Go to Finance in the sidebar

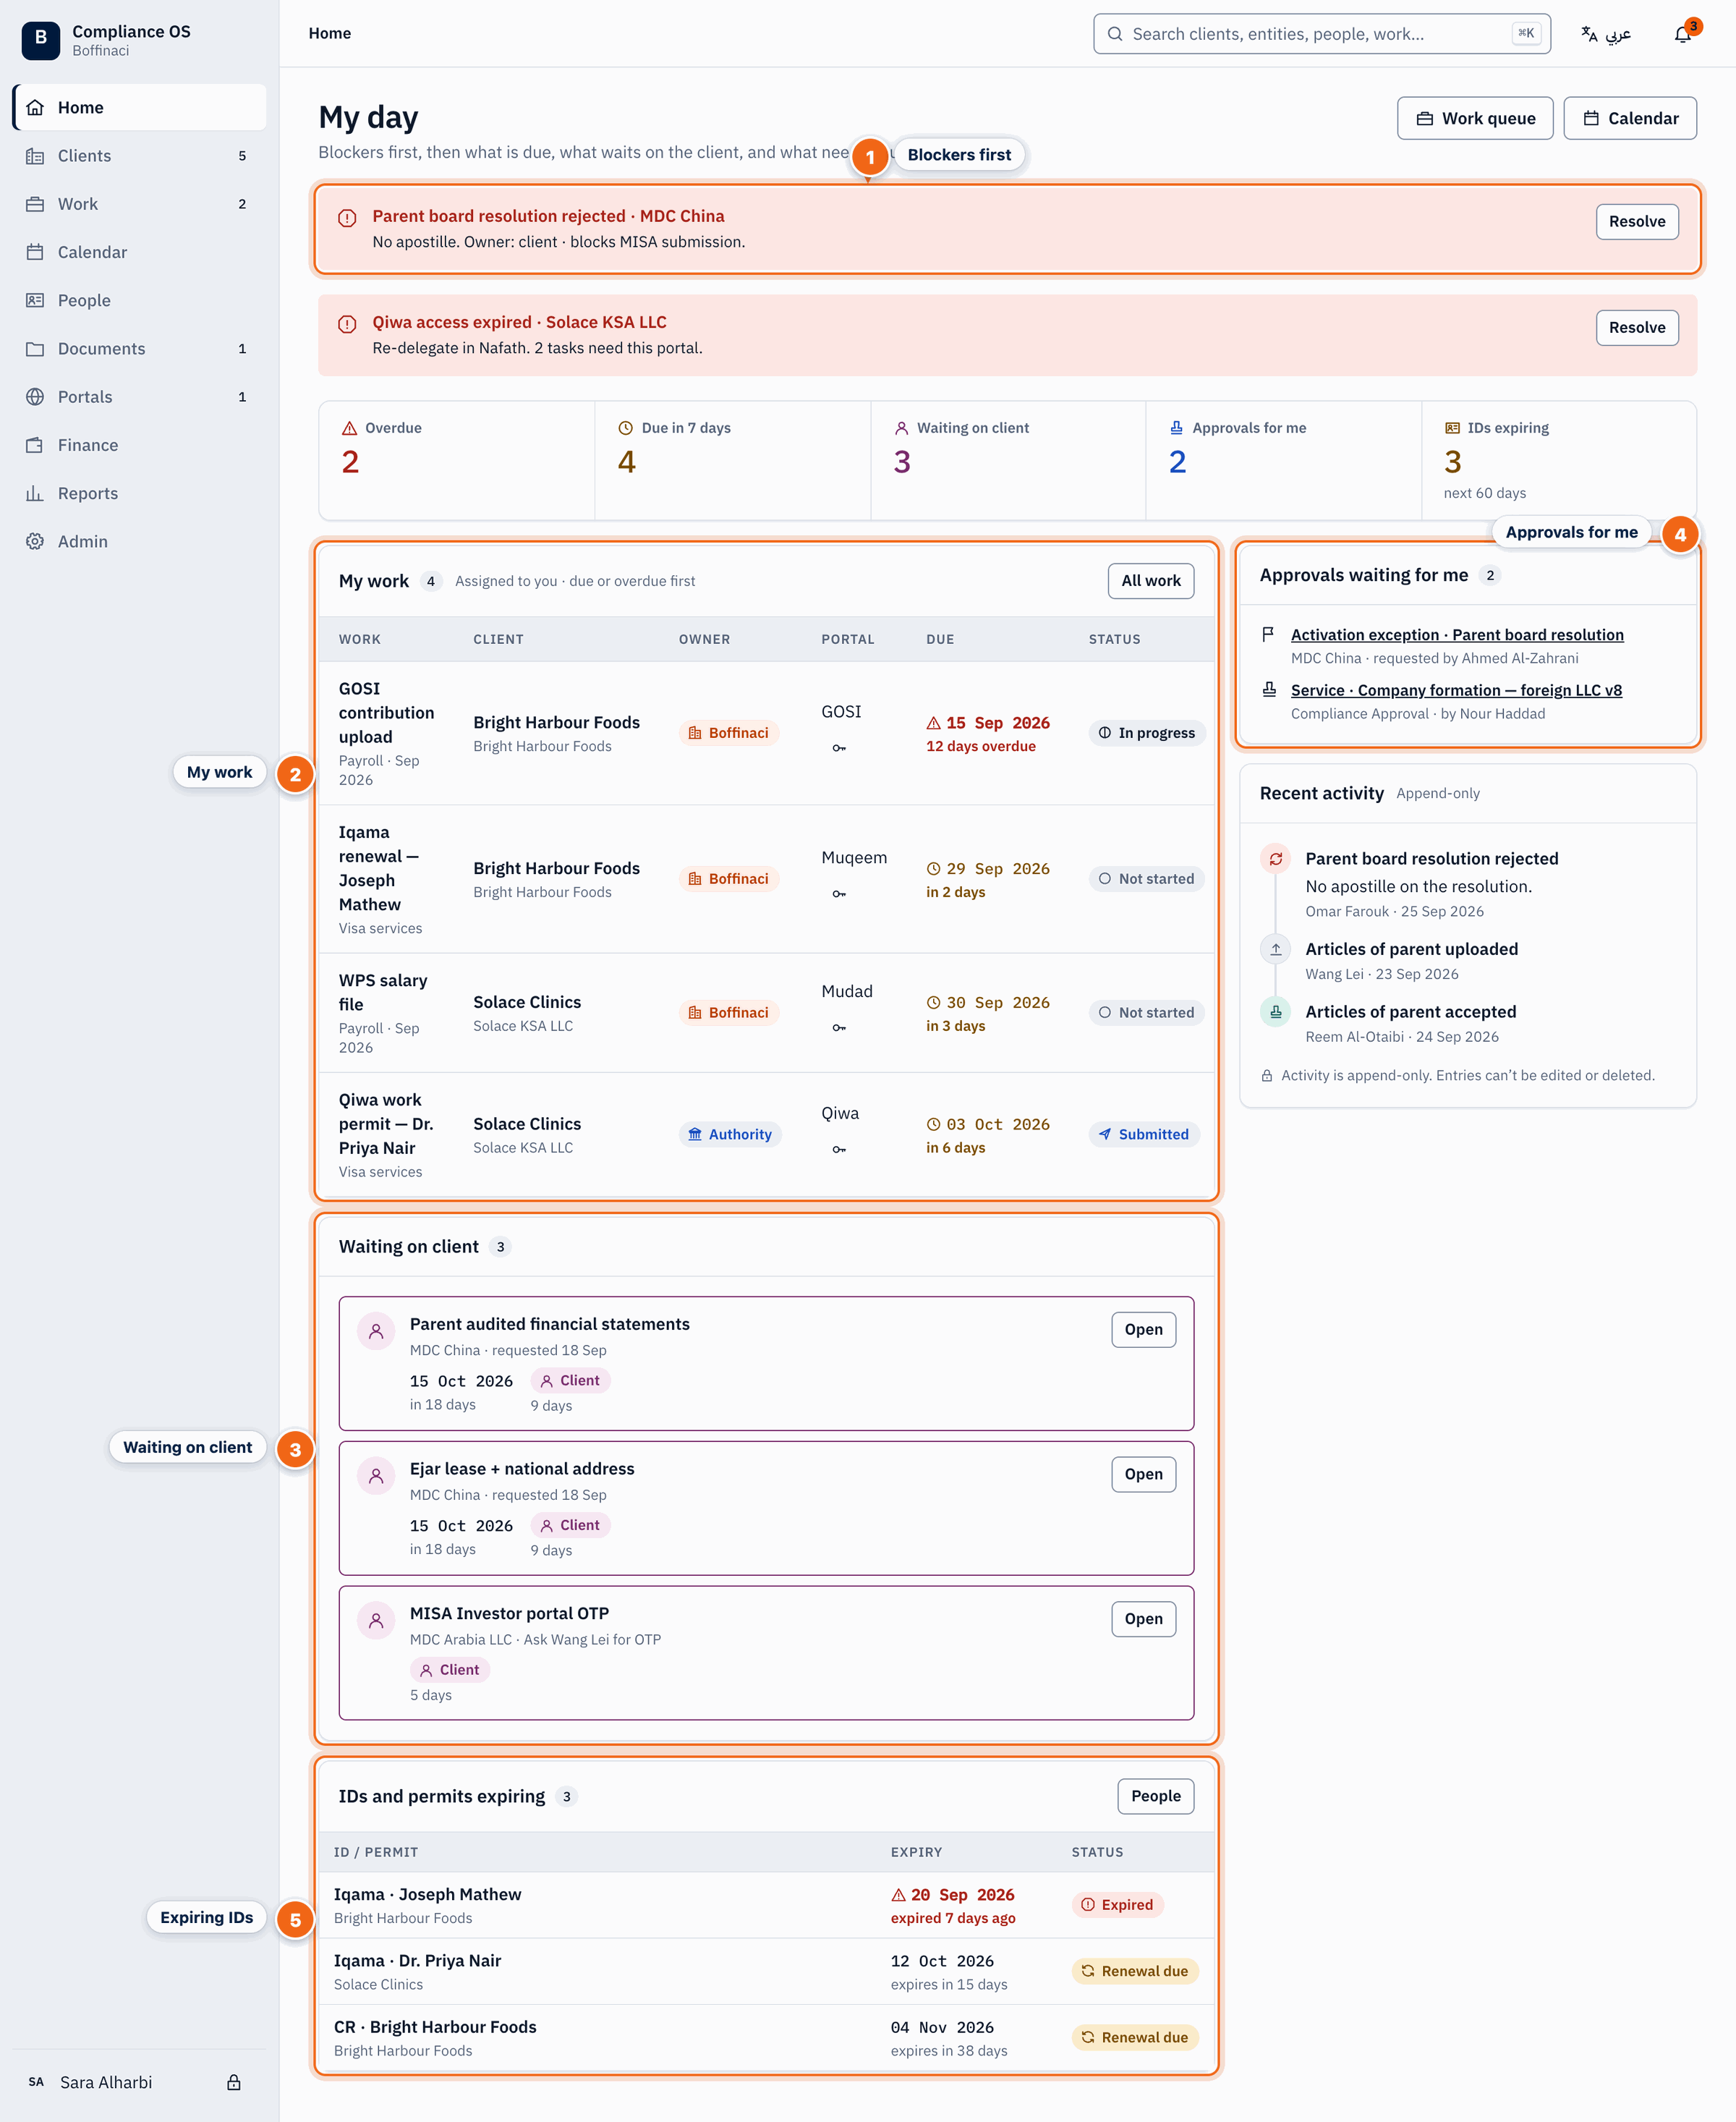point(140,445)
